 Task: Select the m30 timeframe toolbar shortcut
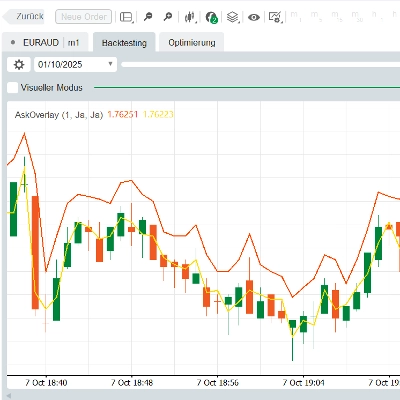pos(357,16)
